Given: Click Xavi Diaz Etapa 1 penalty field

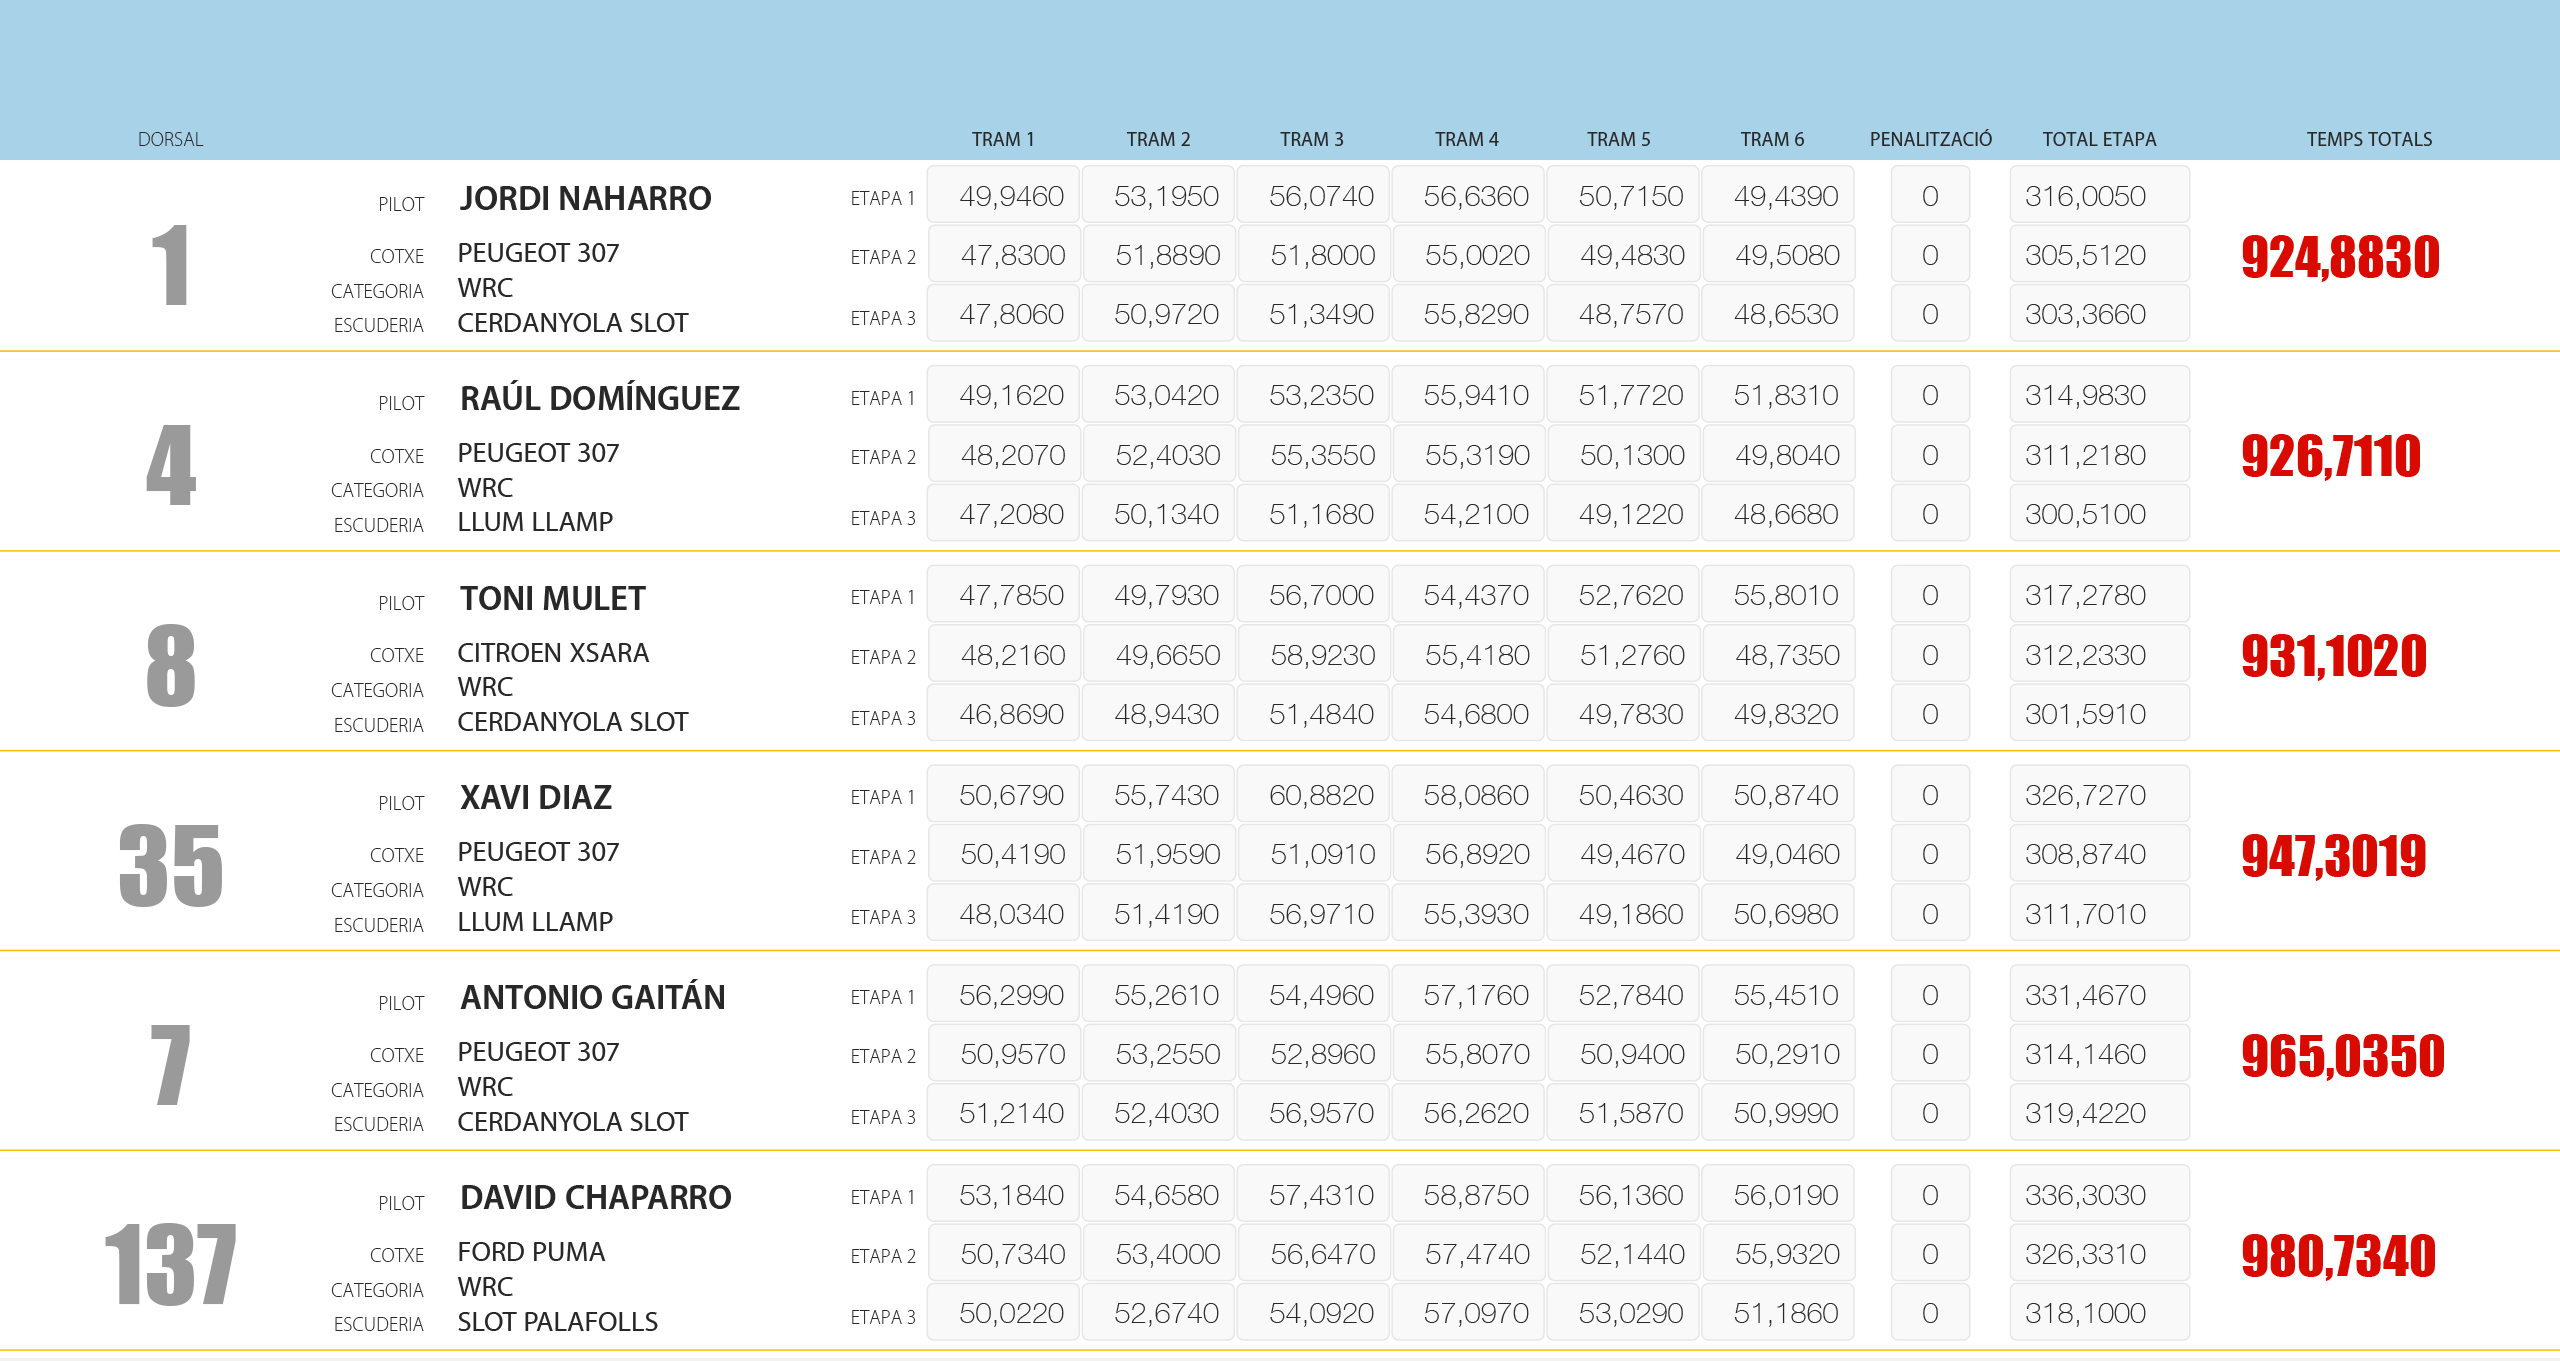Looking at the screenshot, I should 1929,795.
